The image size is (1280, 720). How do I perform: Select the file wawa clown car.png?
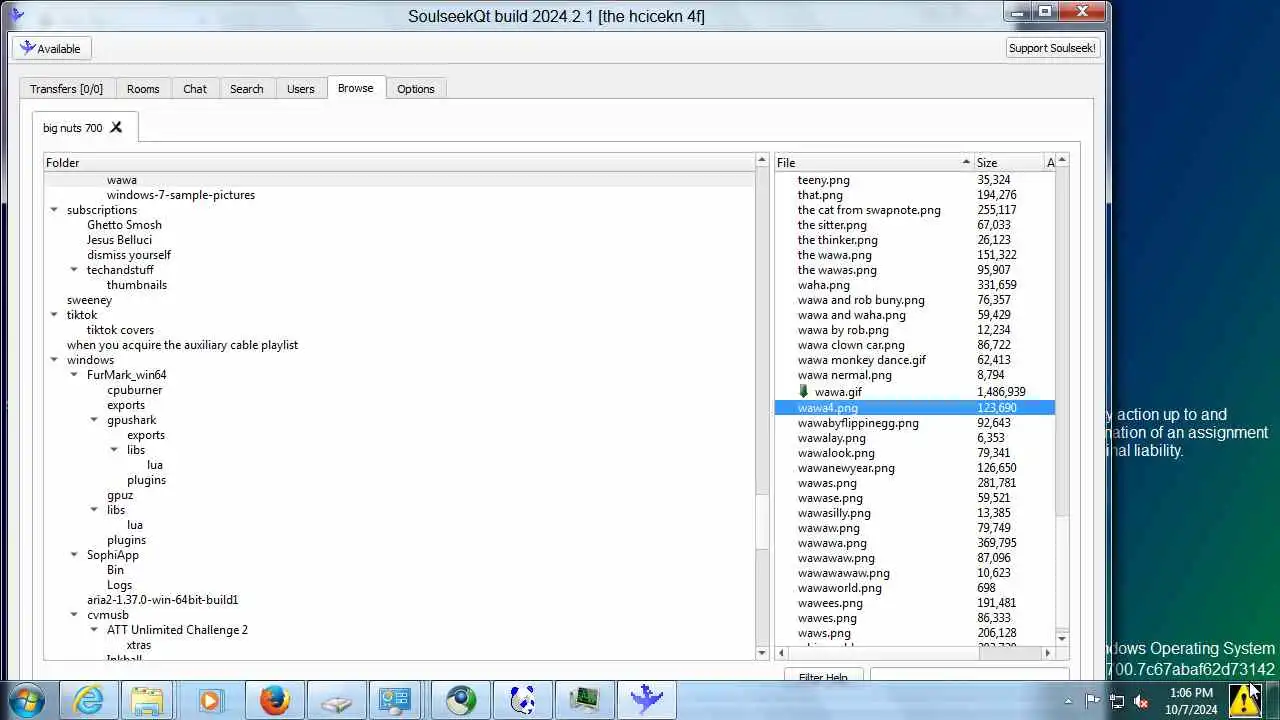851,345
